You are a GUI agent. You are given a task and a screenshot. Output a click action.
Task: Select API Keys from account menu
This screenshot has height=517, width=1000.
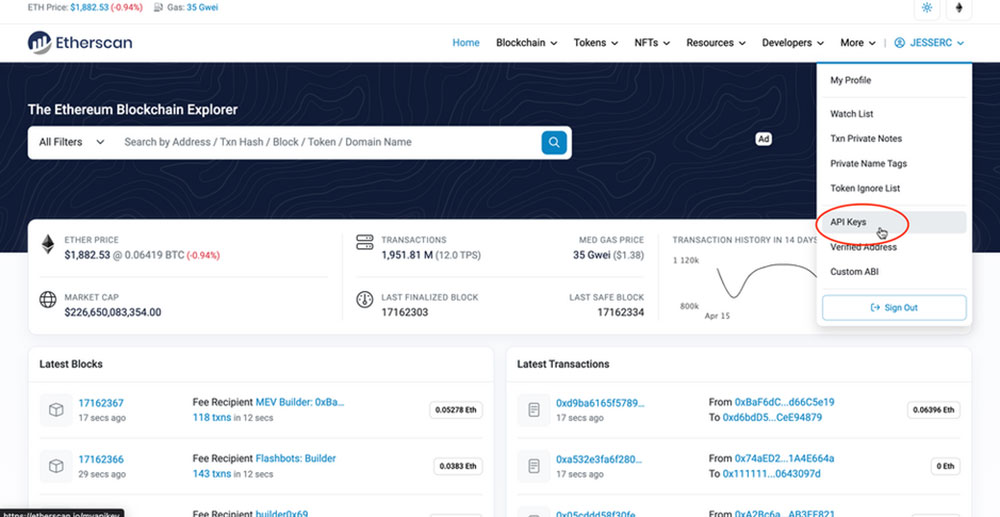893,222
